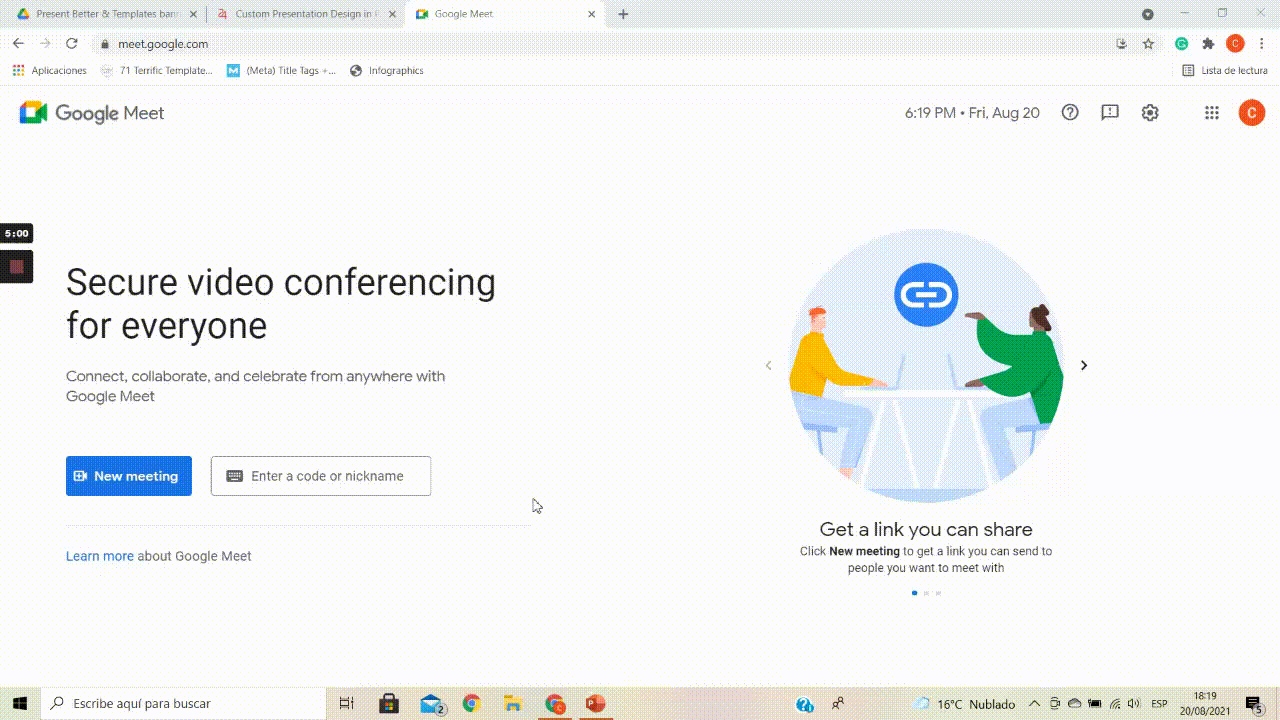
Task: Open the Chrome tab search dropdown
Action: point(1148,14)
